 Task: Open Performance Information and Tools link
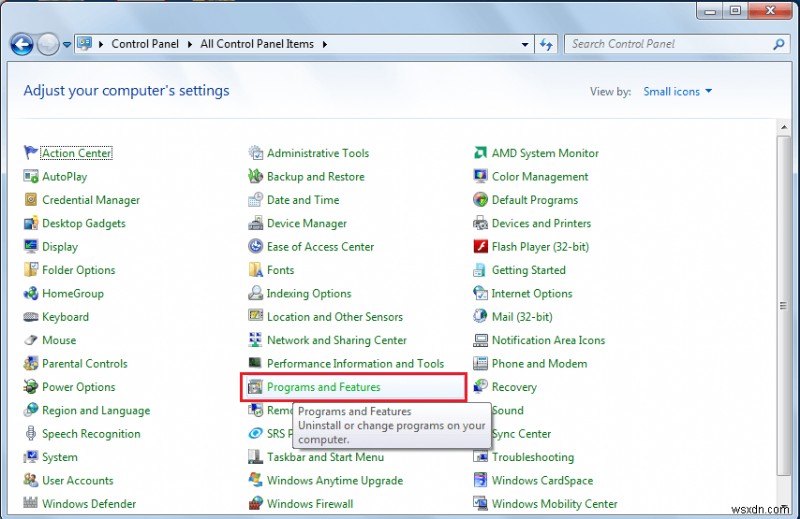point(356,363)
